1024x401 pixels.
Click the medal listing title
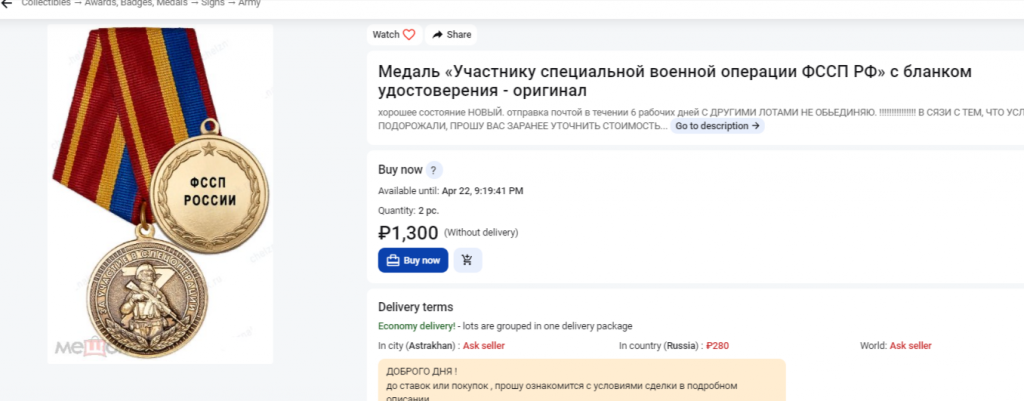[675, 81]
